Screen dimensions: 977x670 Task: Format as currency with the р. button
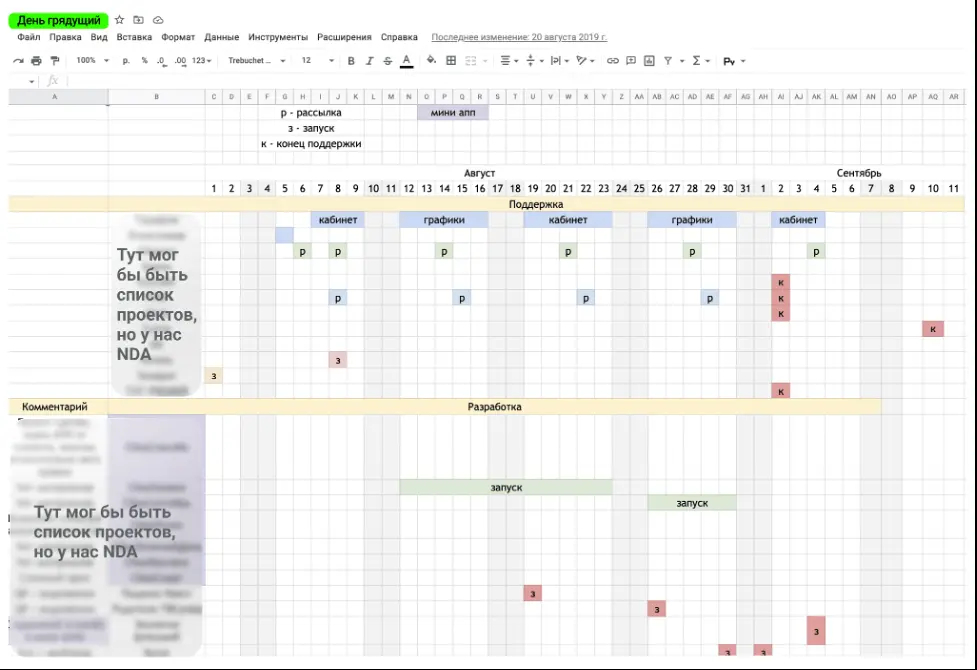click(126, 60)
